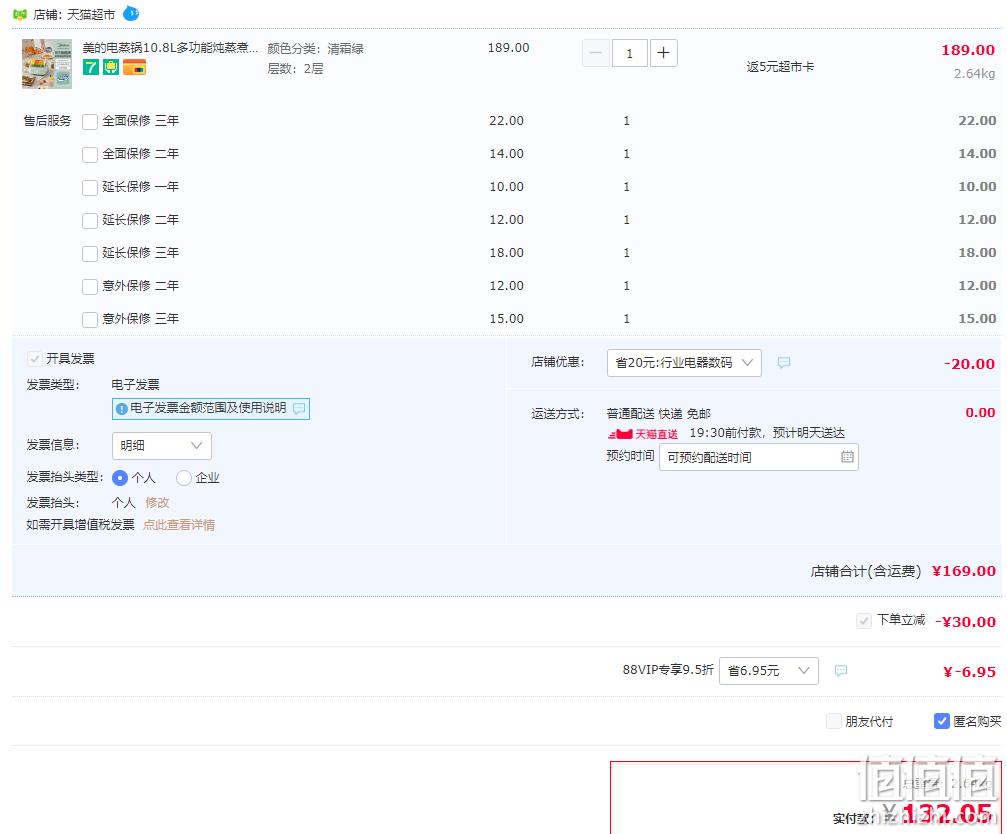Check the 延长保修 二年 warranty option
This screenshot has width=1007, height=834.
(x=90, y=221)
